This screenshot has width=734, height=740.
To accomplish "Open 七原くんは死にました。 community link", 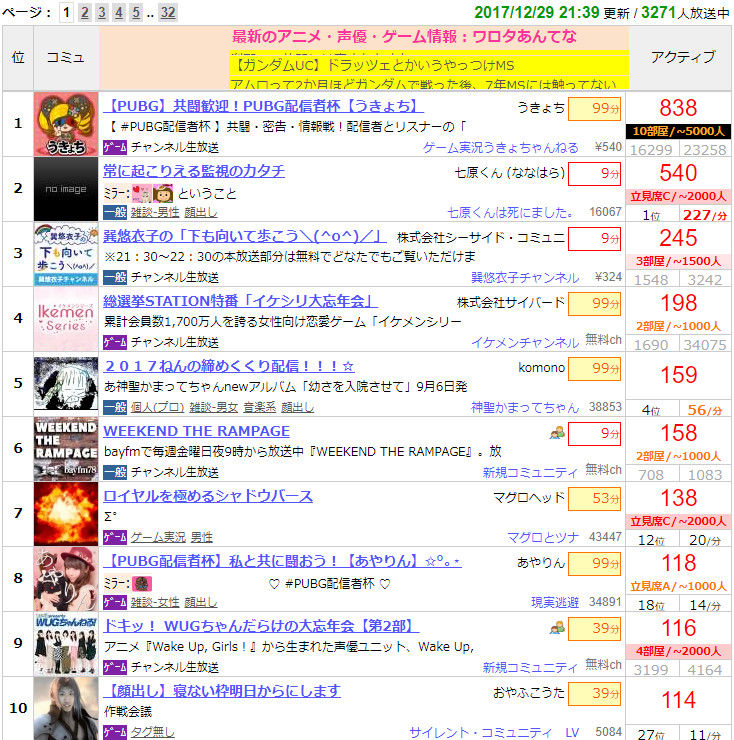I will (x=510, y=213).
